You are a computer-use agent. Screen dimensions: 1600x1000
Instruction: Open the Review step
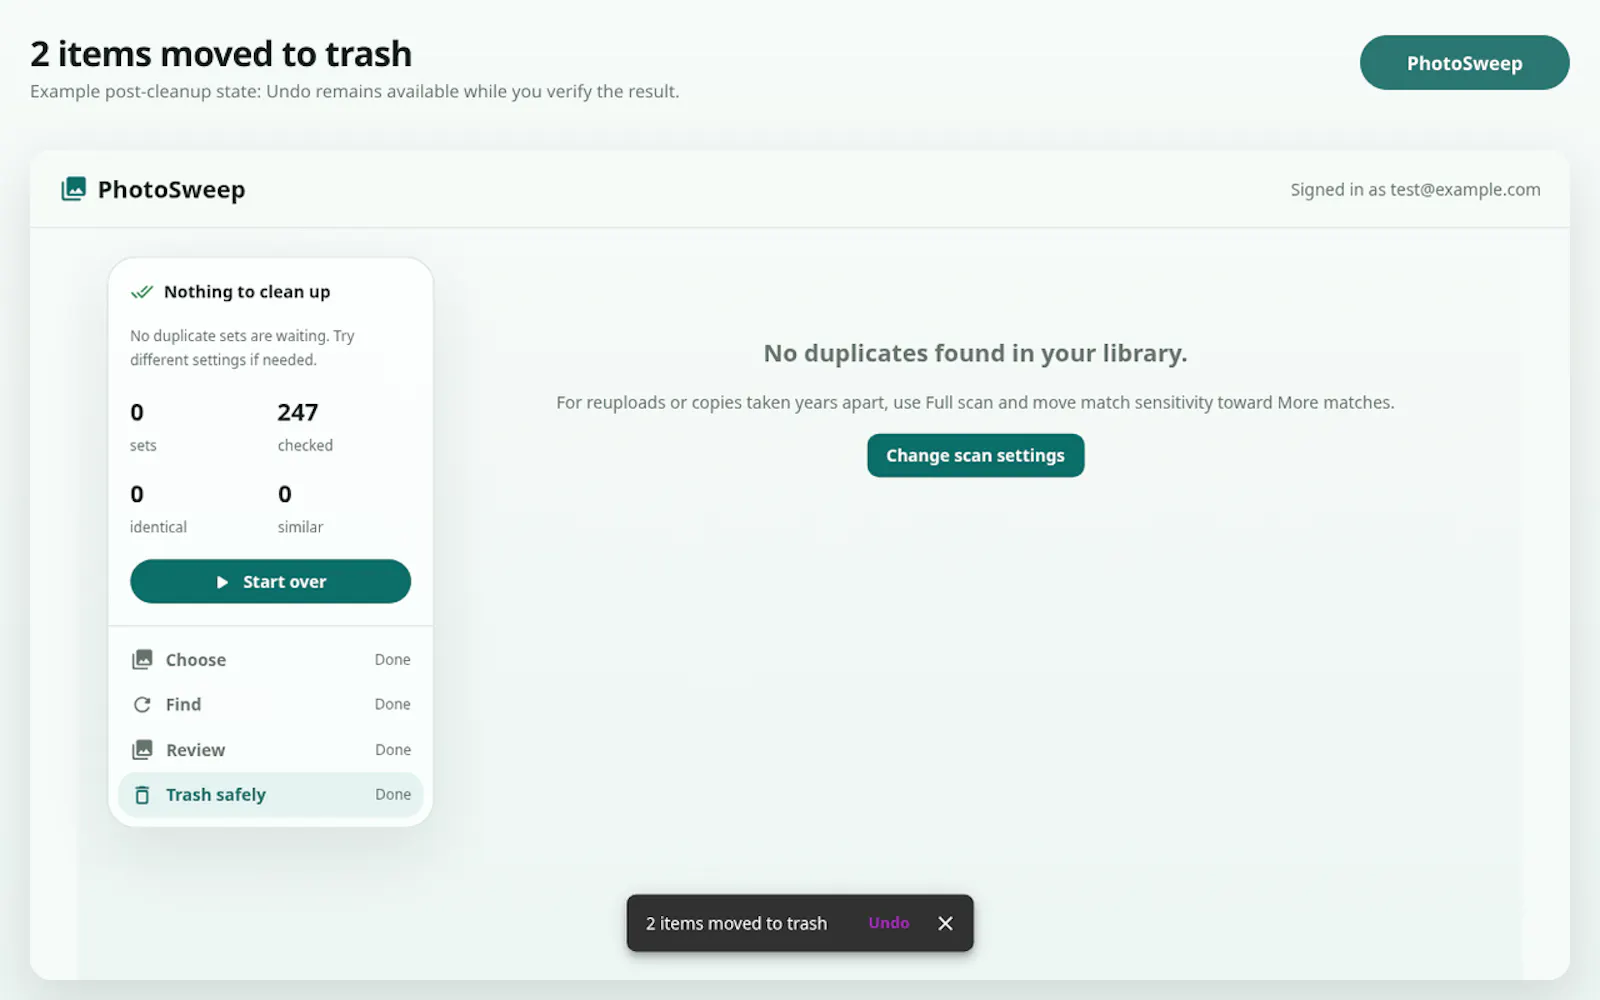coord(271,750)
